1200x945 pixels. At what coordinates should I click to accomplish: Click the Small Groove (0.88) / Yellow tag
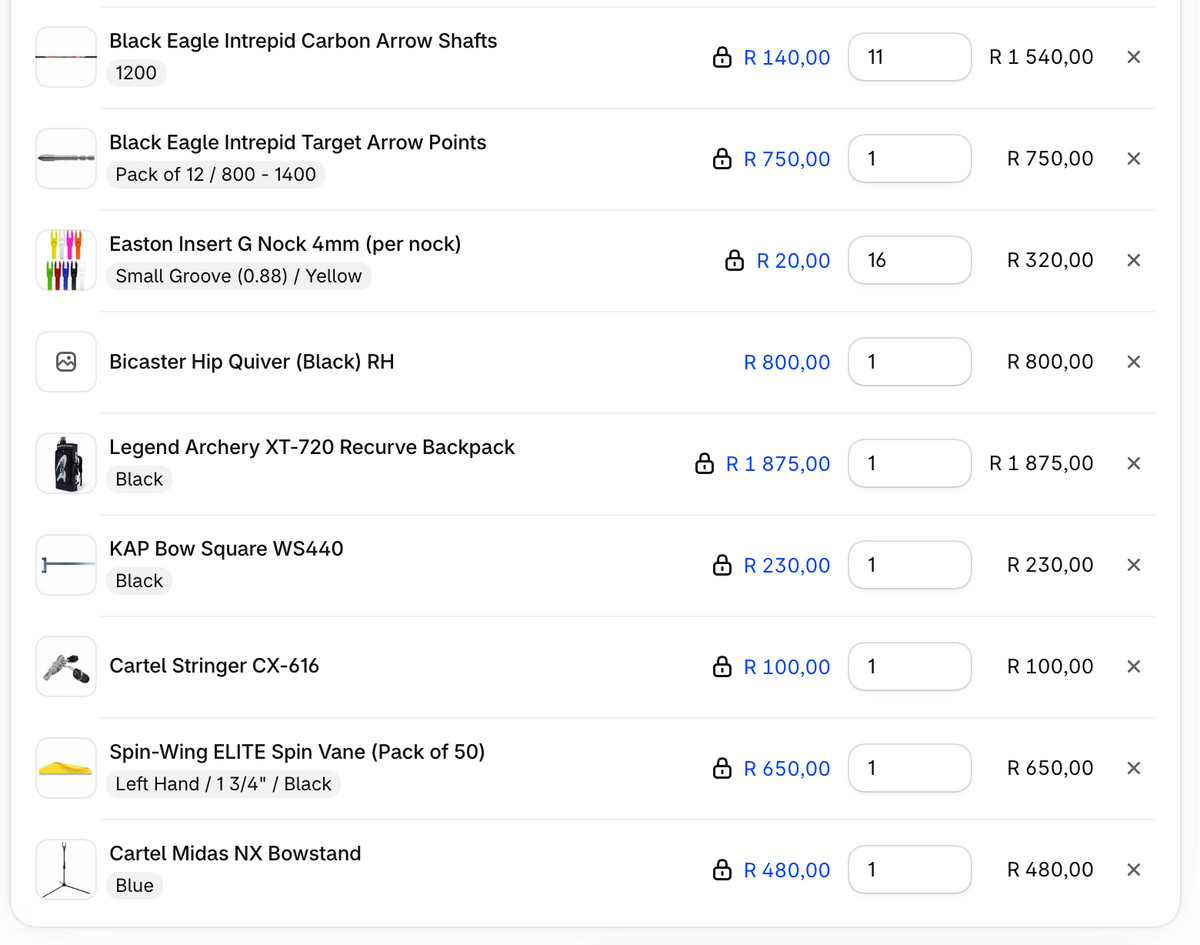[239, 276]
